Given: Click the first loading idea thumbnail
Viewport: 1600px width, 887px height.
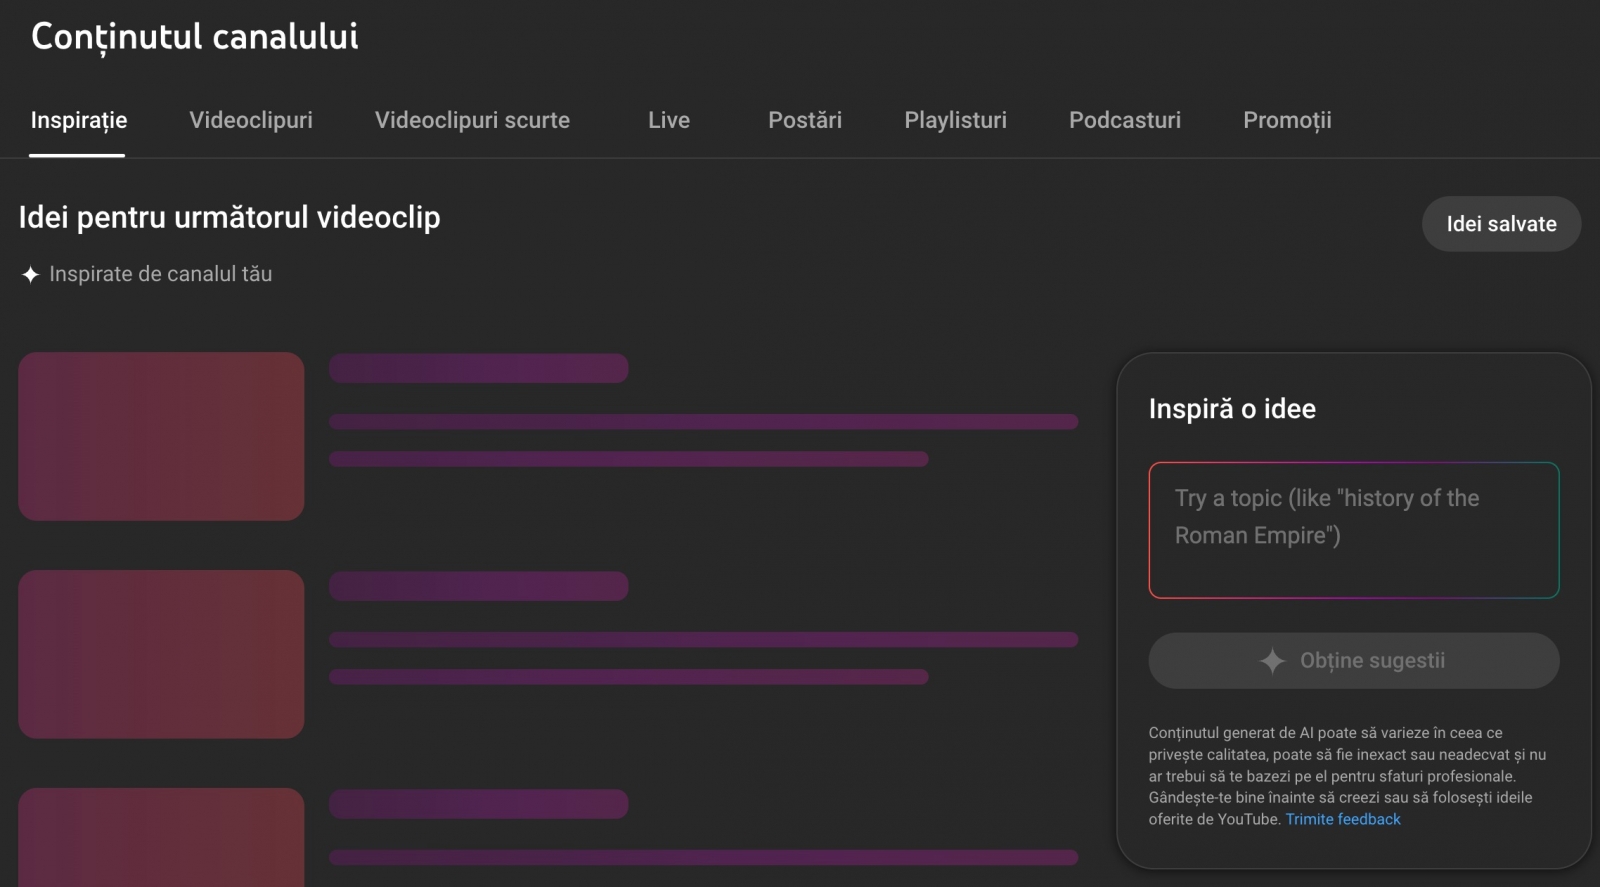Looking at the screenshot, I should [x=161, y=436].
